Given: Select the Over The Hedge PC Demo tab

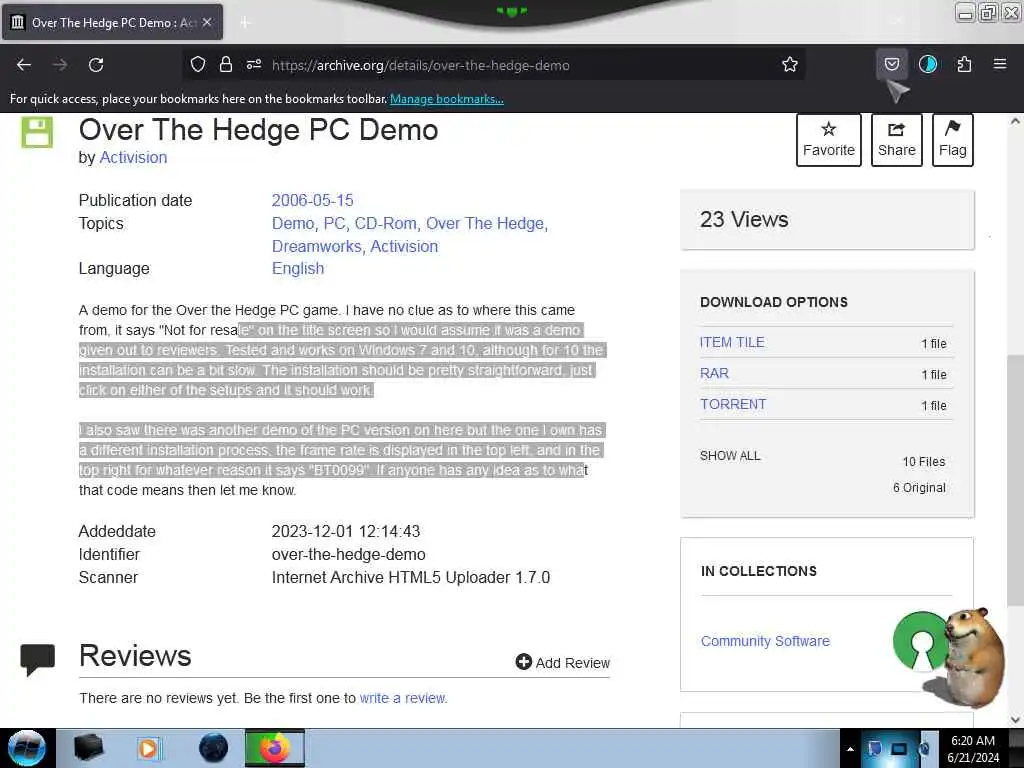Looking at the screenshot, I should click(112, 22).
